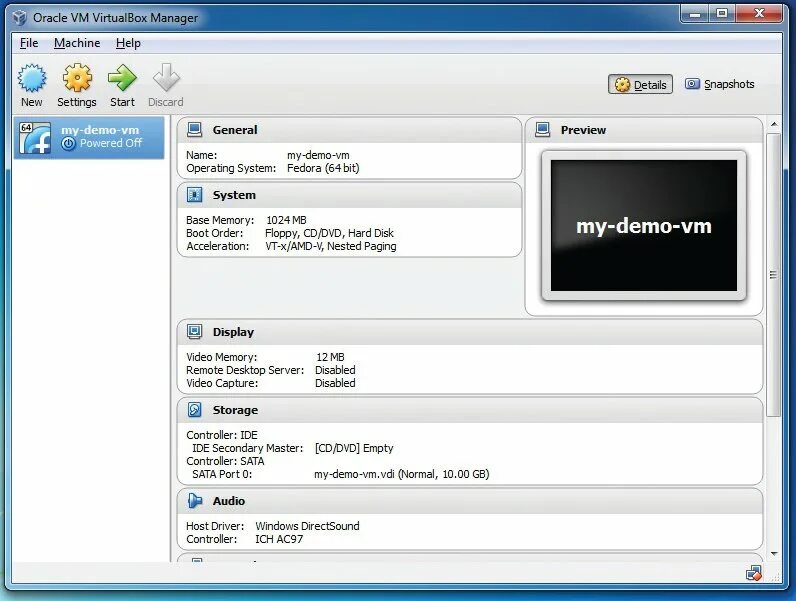Click the 12 MB video memory value
This screenshot has height=601, width=796.
pyautogui.click(x=330, y=357)
